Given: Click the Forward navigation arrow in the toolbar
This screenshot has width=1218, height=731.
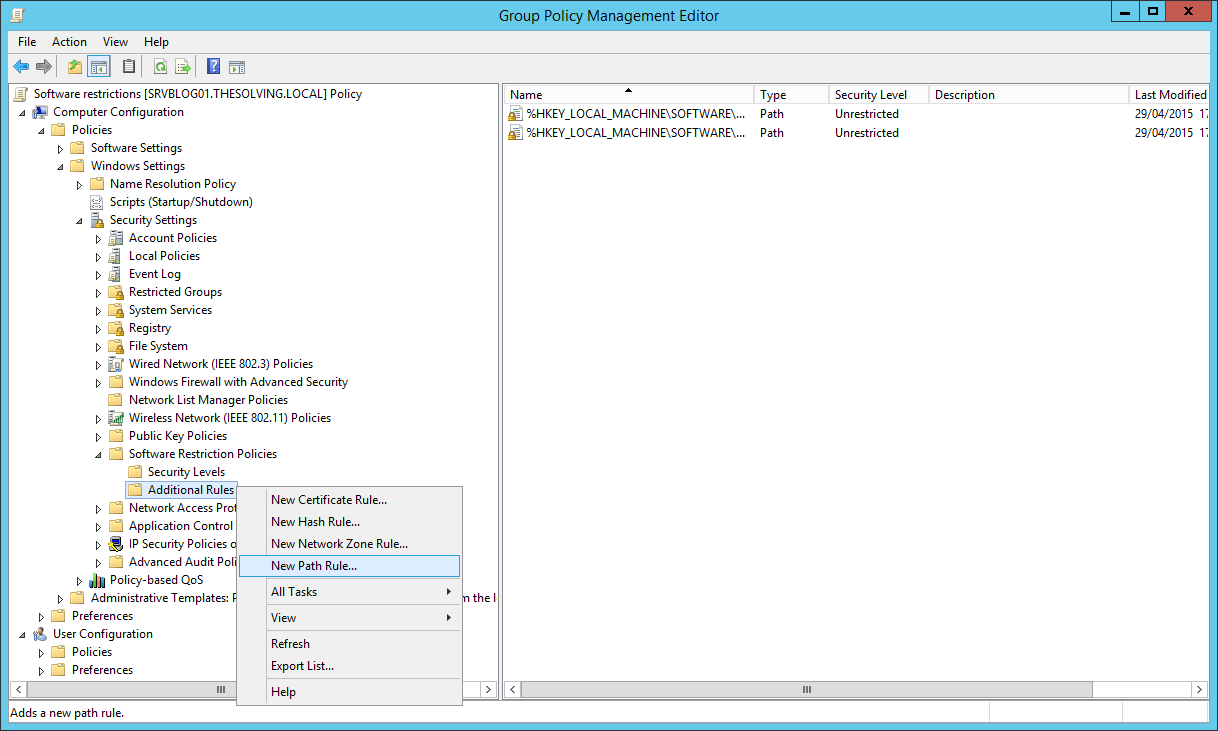Looking at the screenshot, I should [44, 66].
